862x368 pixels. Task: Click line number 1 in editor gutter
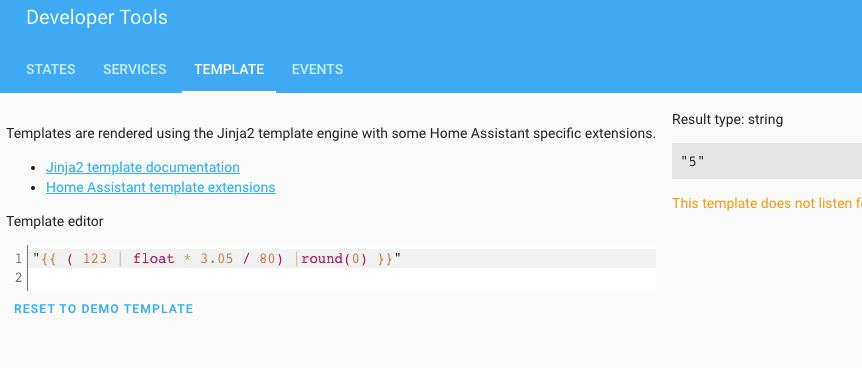(18, 259)
